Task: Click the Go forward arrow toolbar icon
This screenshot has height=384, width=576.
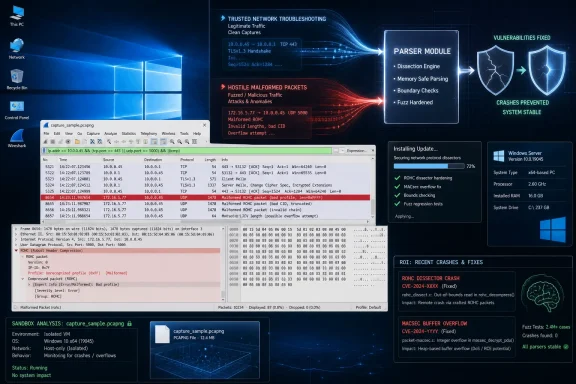Action: (x=123, y=141)
